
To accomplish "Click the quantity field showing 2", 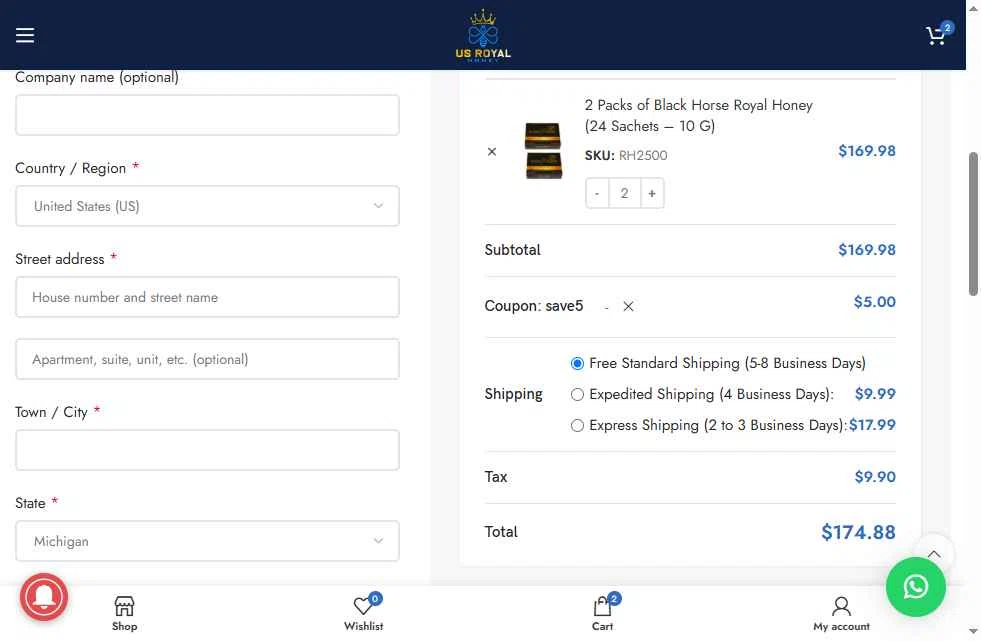I will coord(624,193).
